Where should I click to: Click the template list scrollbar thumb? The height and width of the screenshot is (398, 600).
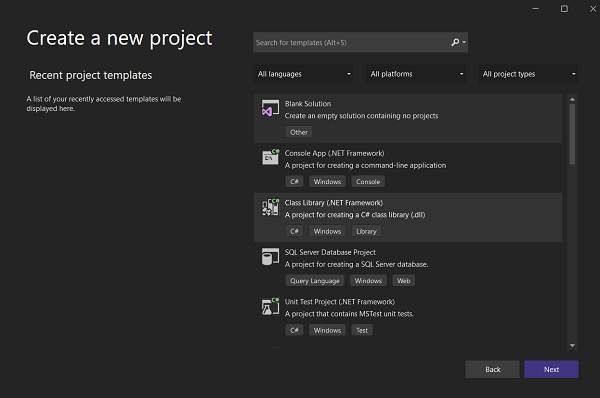click(x=572, y=134)
